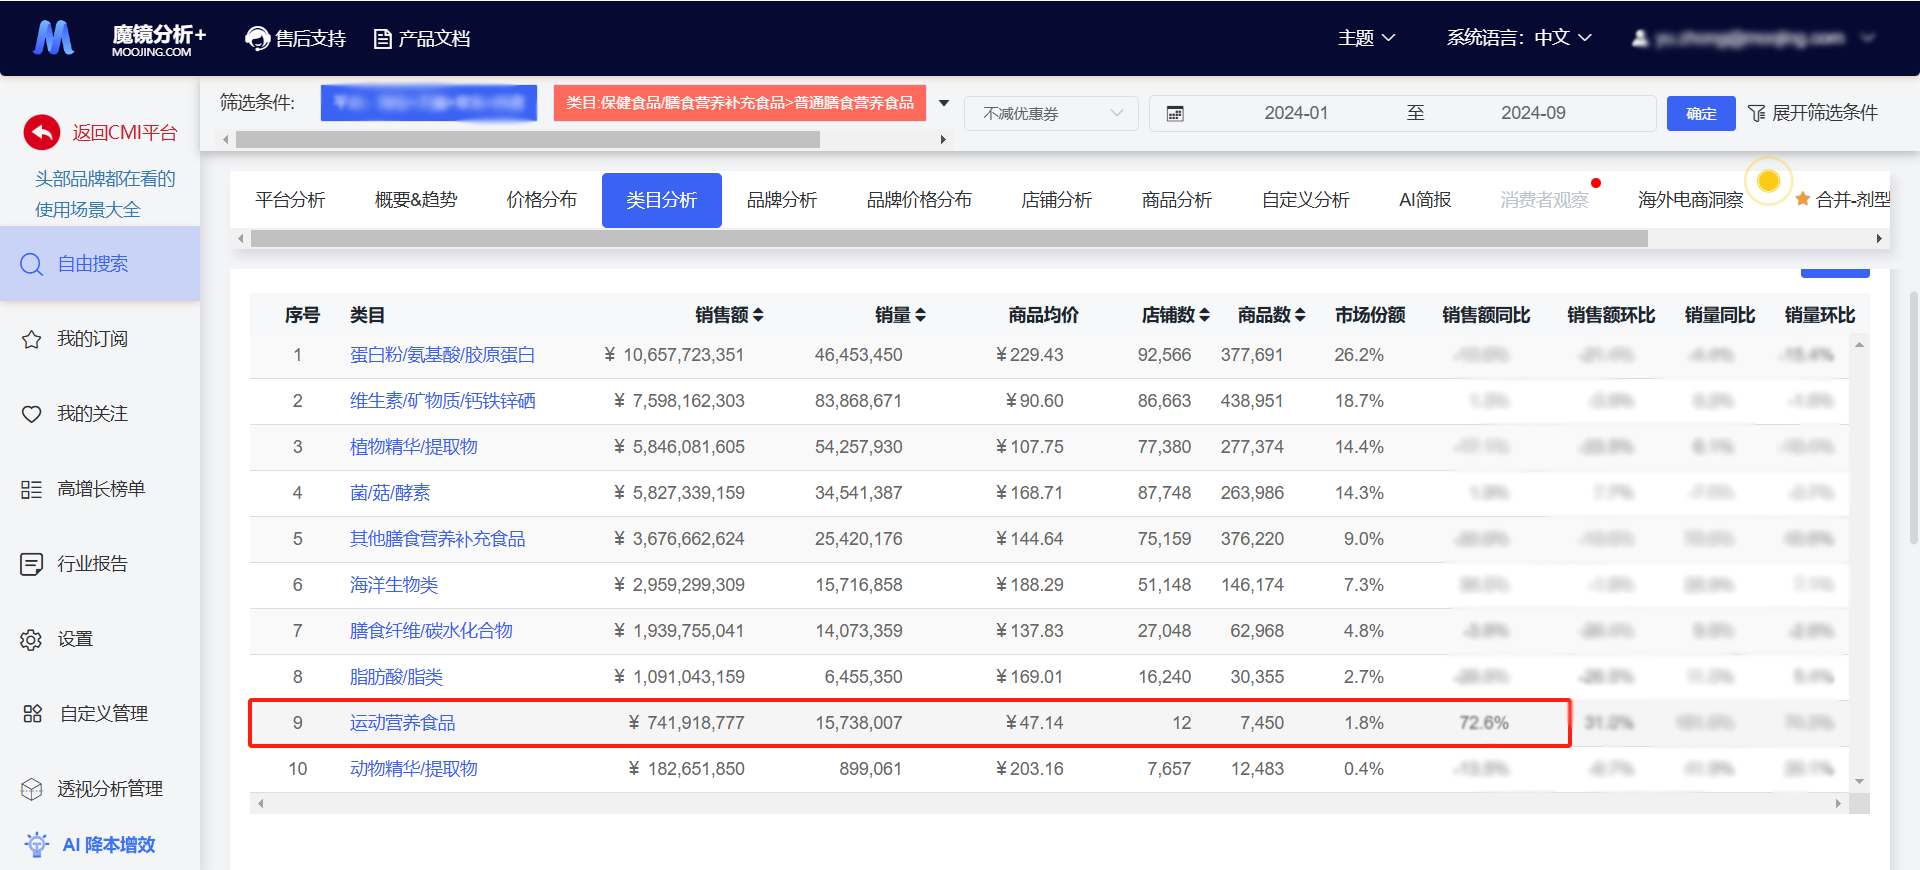Screen dimensions: 1920x870
Task: Click the My Follows heart icon
Action: click(x=32, y=414)
